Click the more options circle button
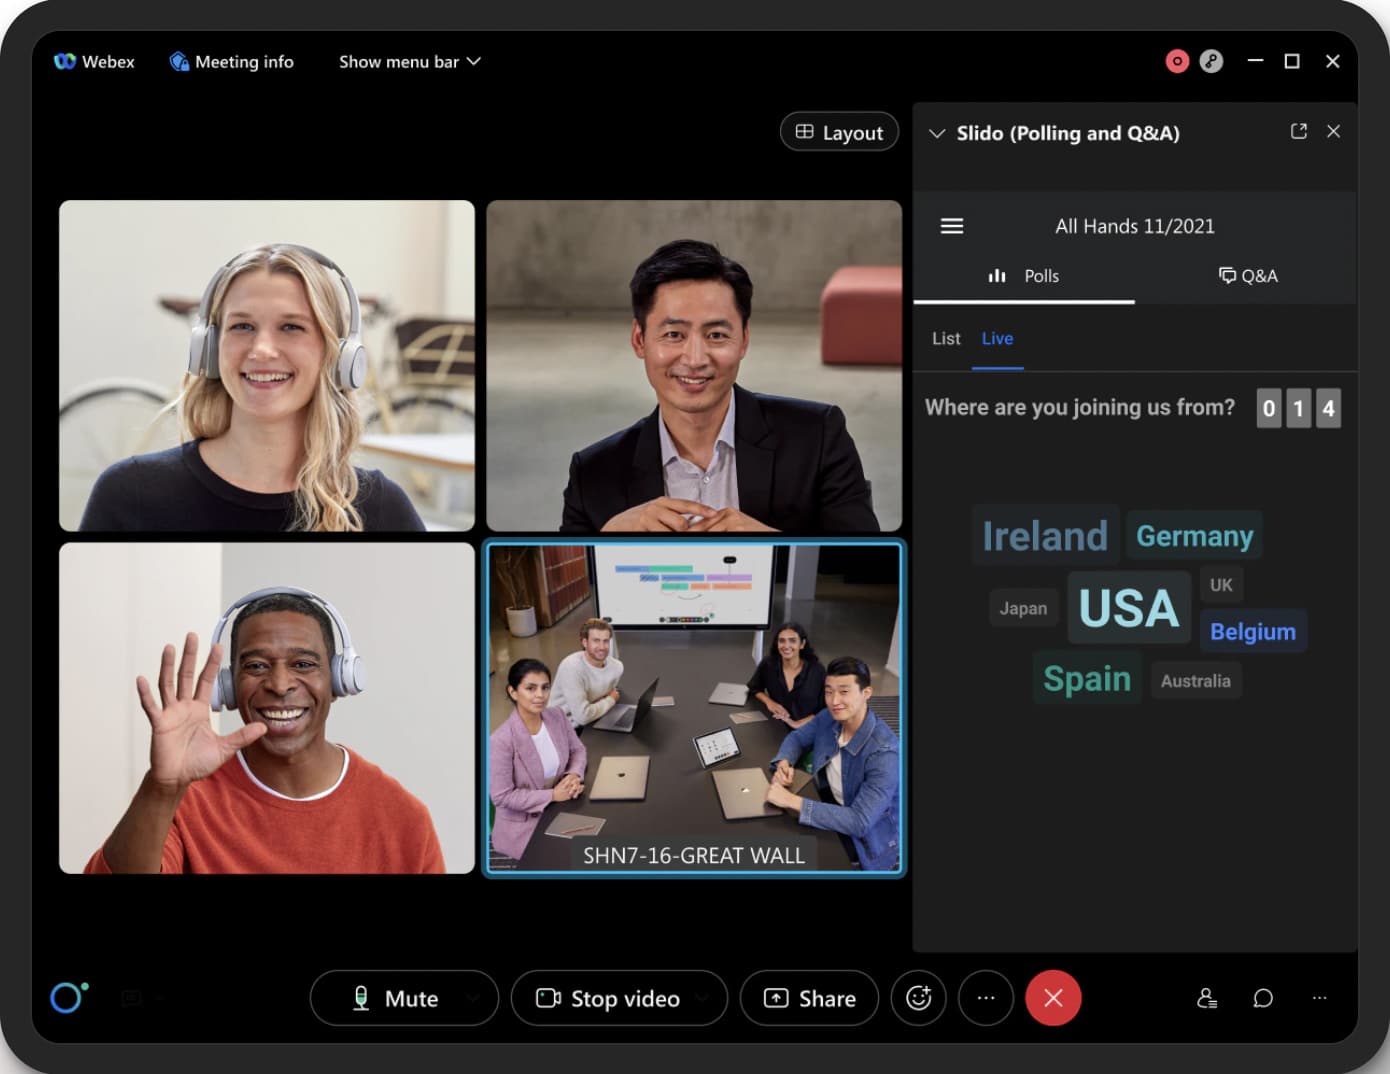The width and height of the screenshot is (1390, 1074). (x=986, y=998)
